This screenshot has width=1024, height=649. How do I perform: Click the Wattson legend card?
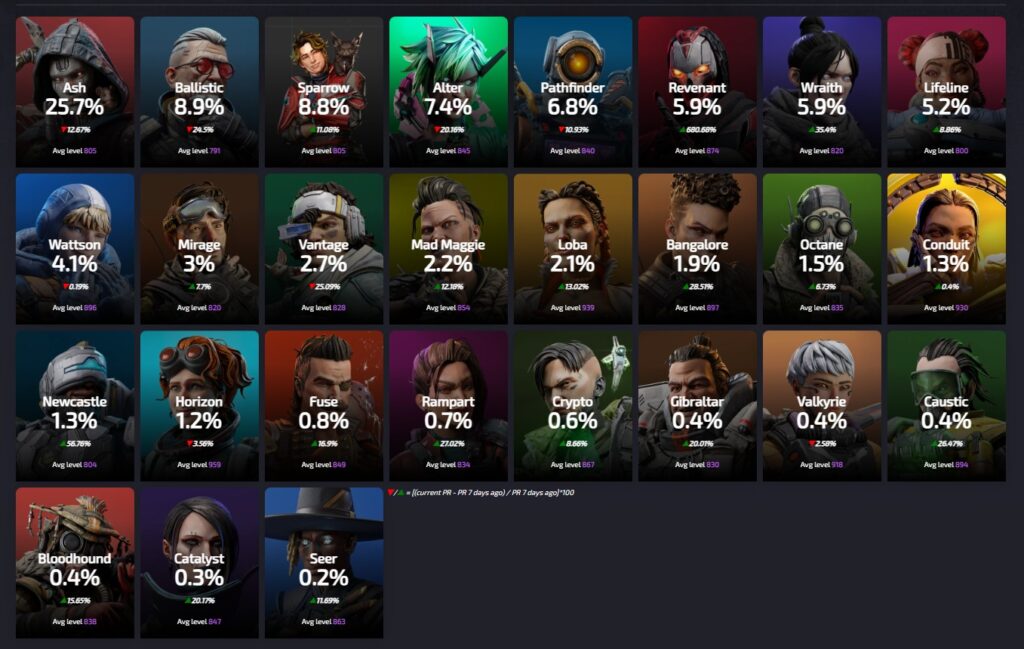[x=75, y=249]
